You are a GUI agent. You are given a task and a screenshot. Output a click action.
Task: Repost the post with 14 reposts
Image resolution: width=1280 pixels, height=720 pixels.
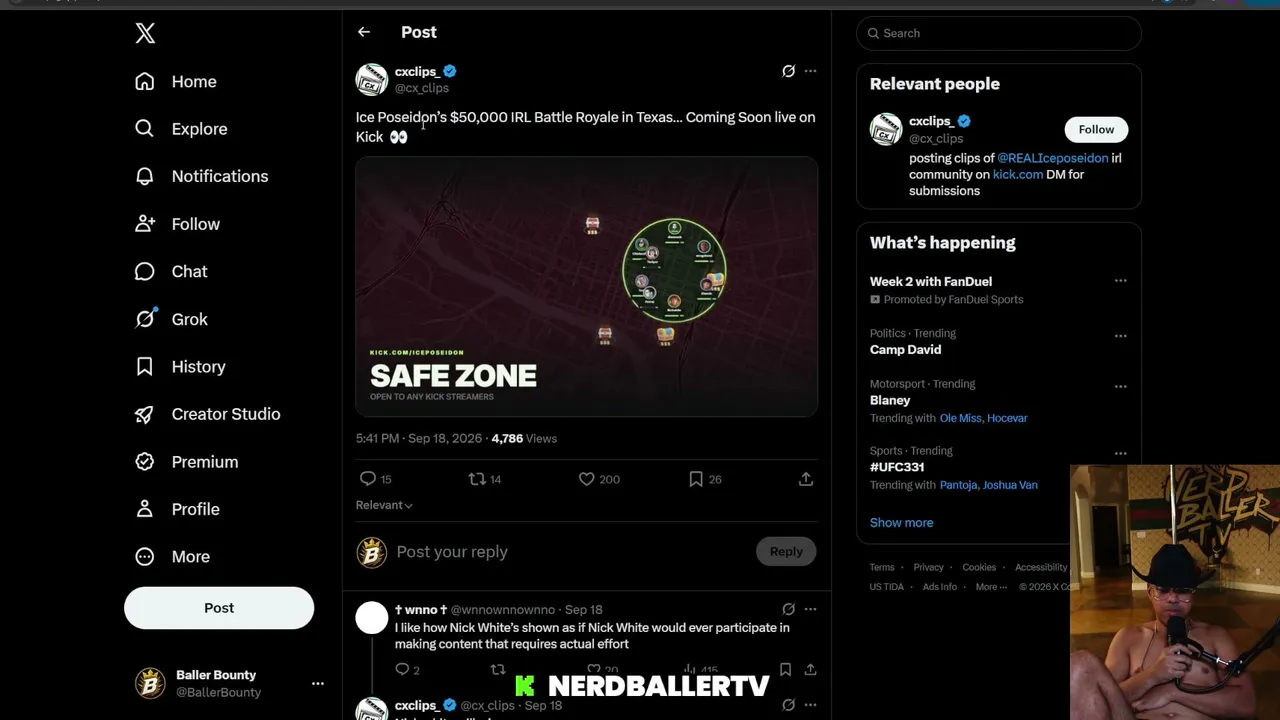477,479
